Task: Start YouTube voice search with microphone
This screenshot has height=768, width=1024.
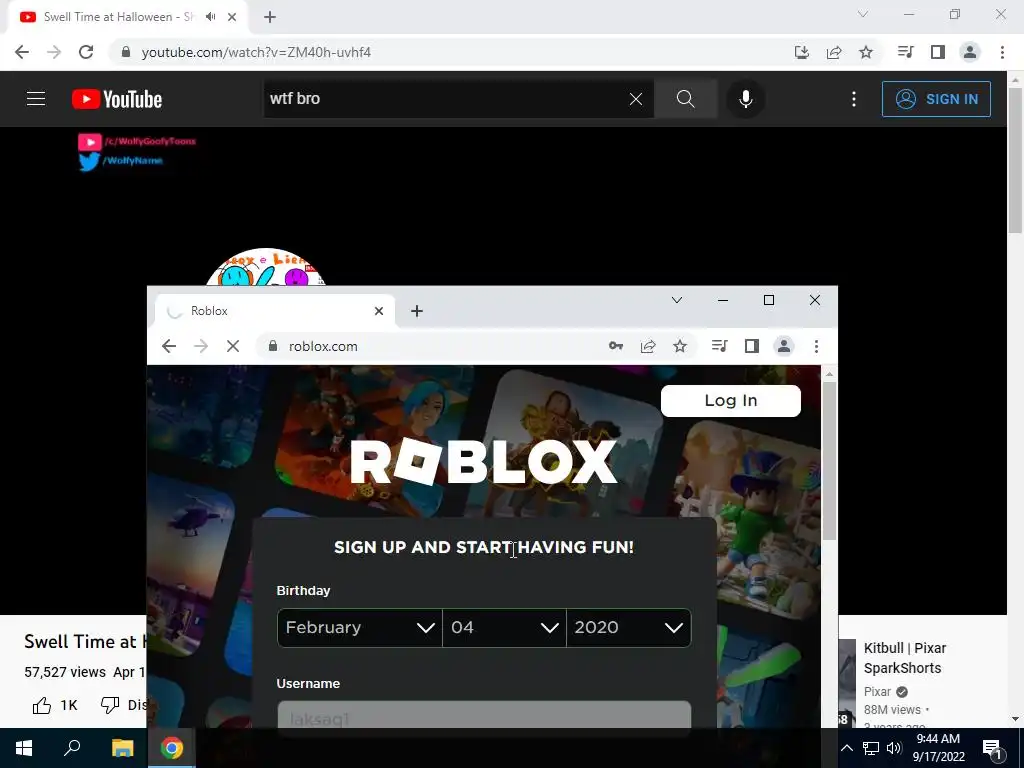Action: (x=745, y=99)
